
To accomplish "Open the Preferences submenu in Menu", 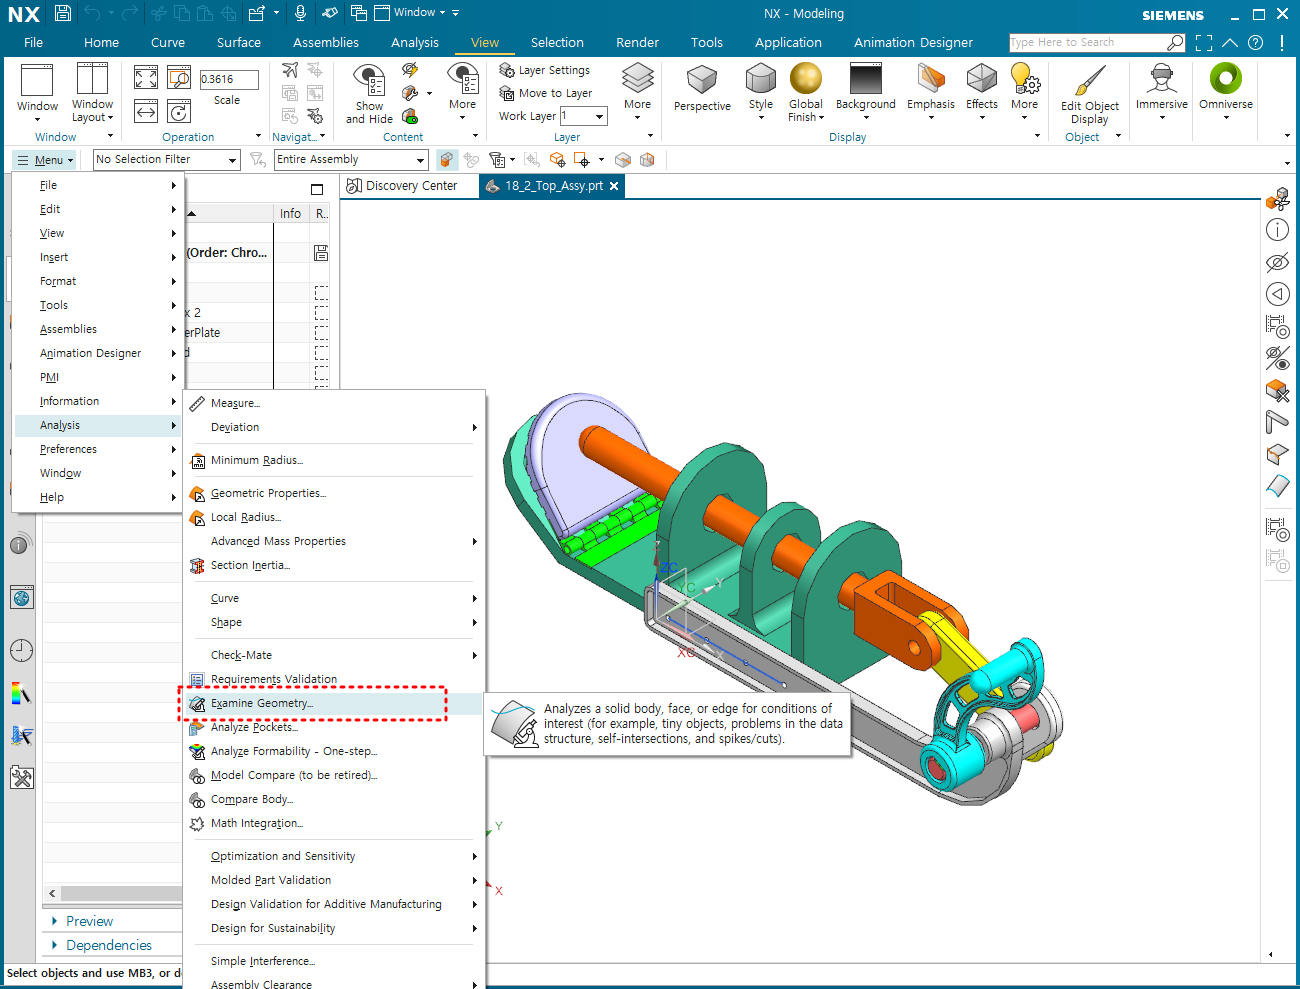I will pyautogui.click(x=97, y=449).
